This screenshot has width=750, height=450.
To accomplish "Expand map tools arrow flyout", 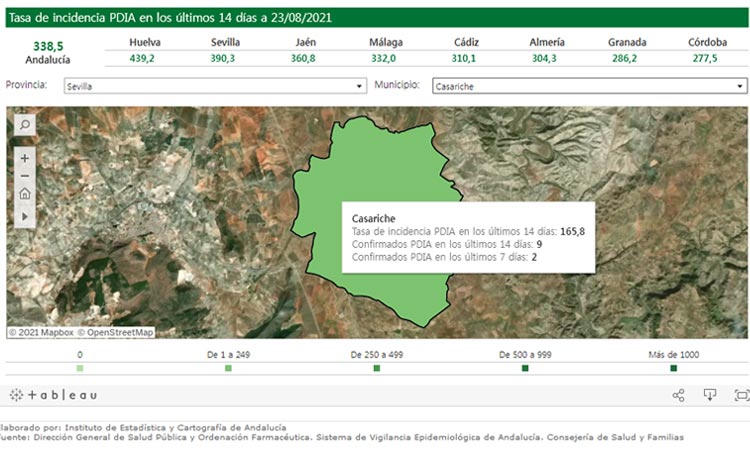I will click(x=25, y=215).
